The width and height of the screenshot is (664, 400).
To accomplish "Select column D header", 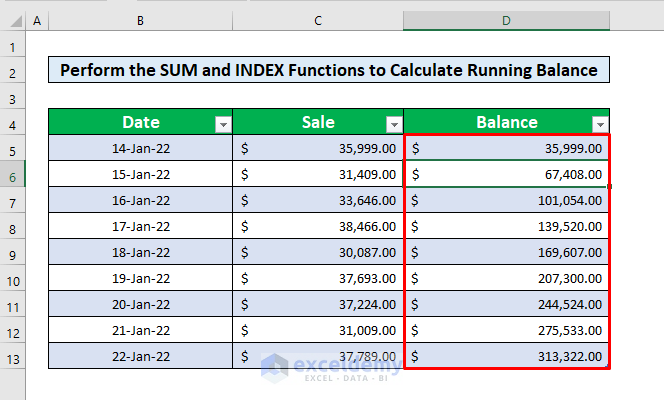I will click(506, 21).
